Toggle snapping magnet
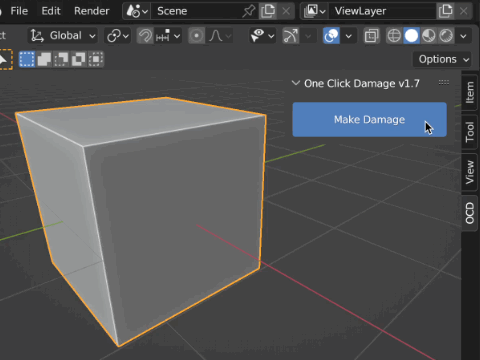 pos(145,36)
